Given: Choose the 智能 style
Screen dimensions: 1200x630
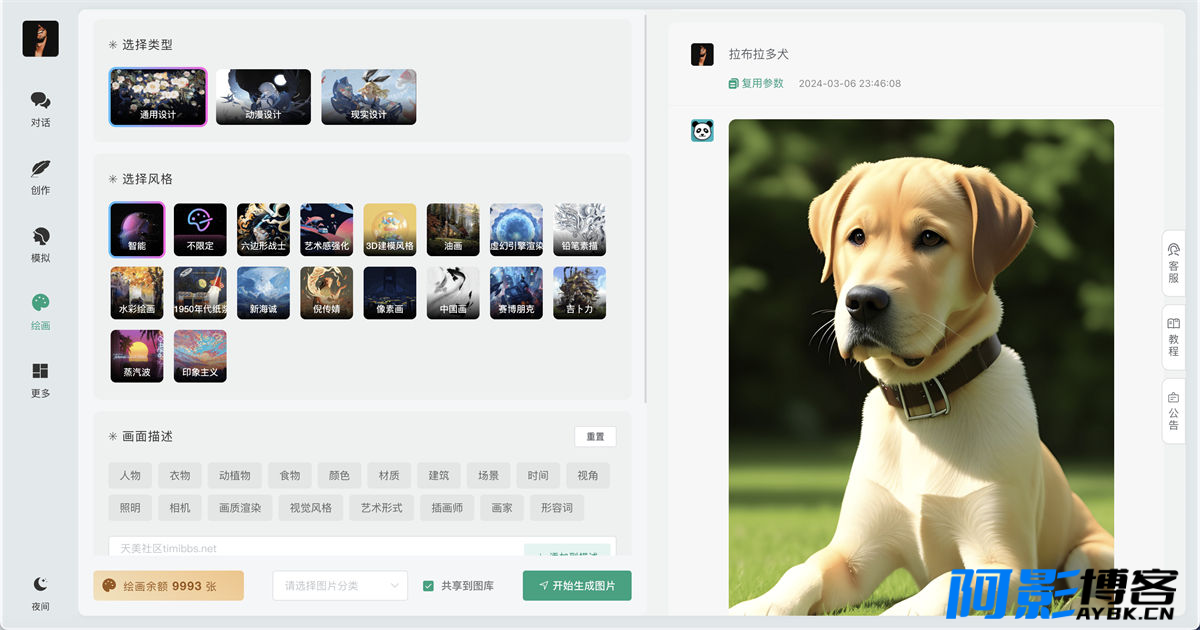Looking at the screenshot, I should tap(137, 230).
